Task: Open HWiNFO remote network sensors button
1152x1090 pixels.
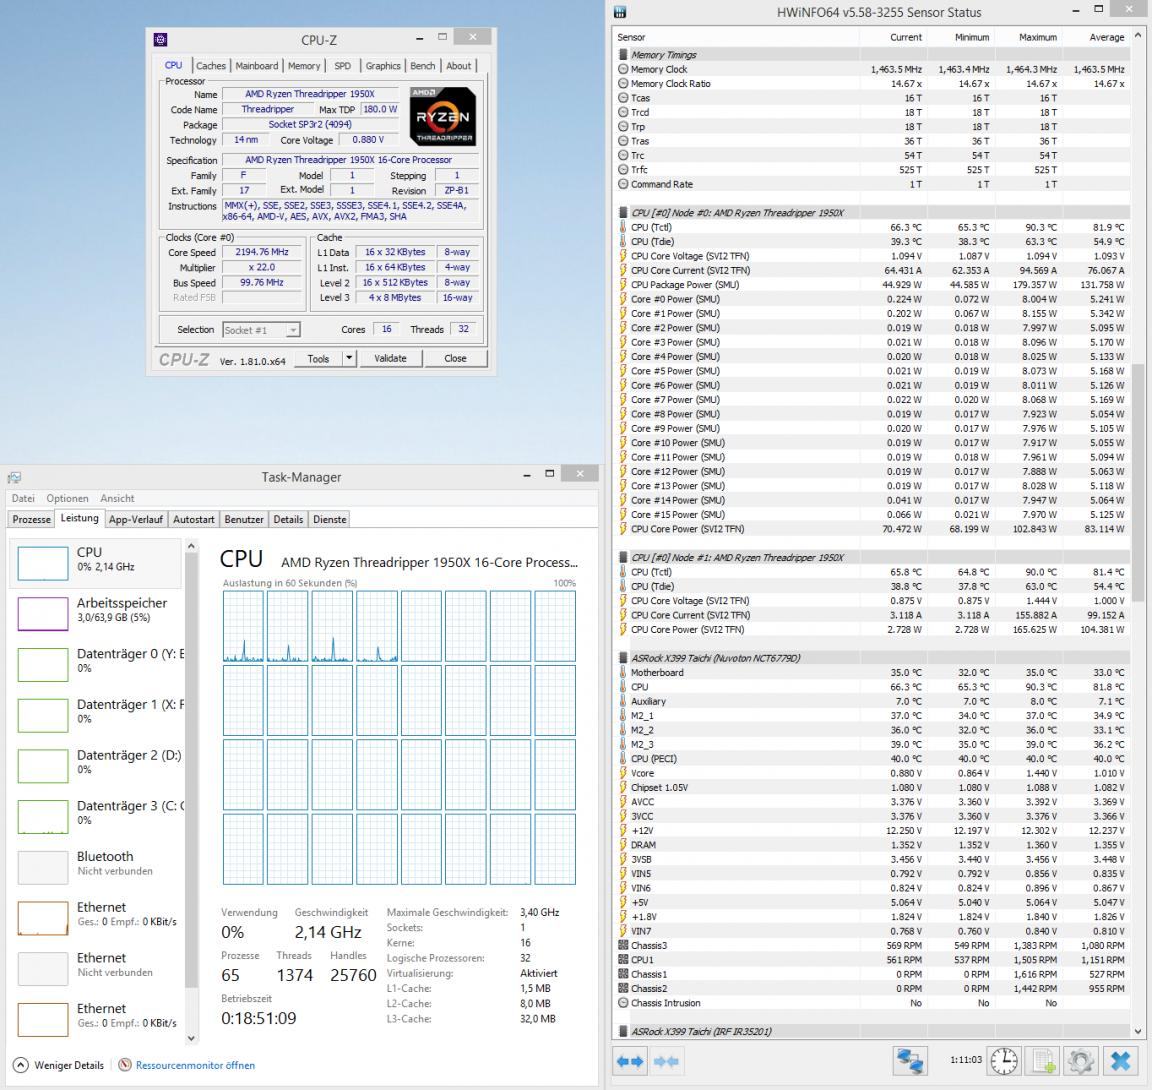Action: (x=910, y=1061)
